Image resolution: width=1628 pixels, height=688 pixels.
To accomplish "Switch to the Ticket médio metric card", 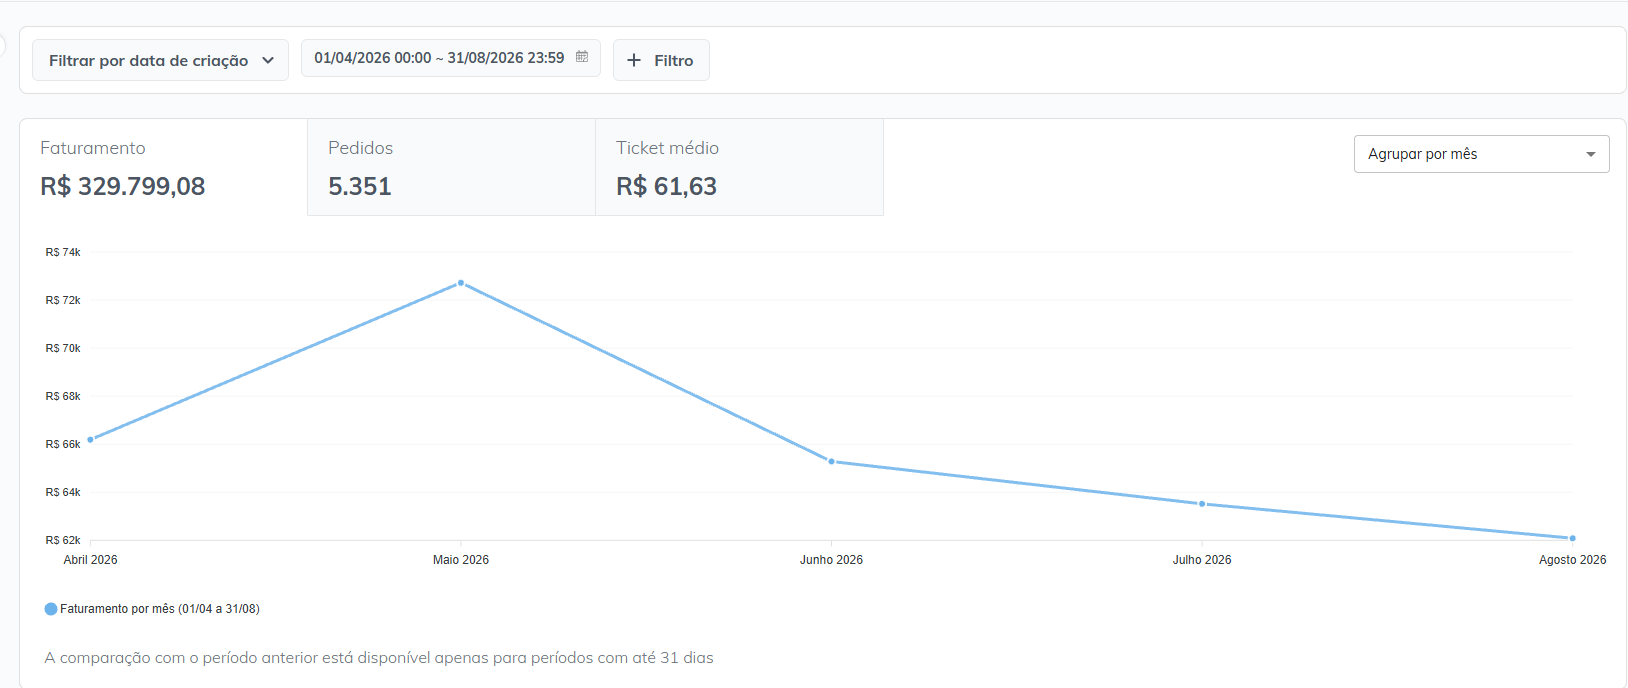I will pyautogui.click(x=739, y=167).
